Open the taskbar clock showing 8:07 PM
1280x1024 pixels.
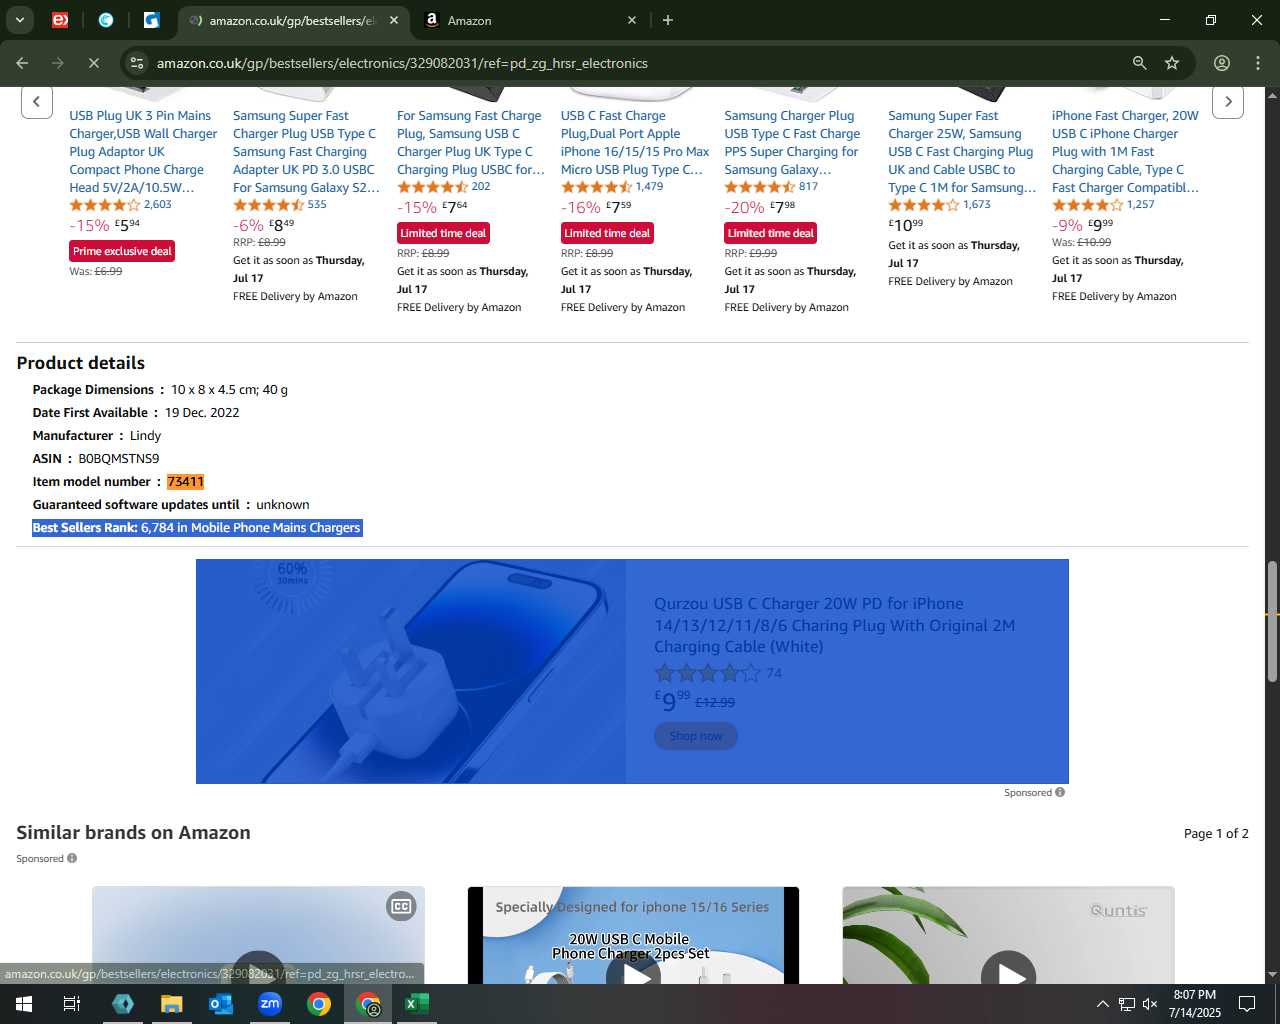pyautogui.click(x=1195, y=1004)
